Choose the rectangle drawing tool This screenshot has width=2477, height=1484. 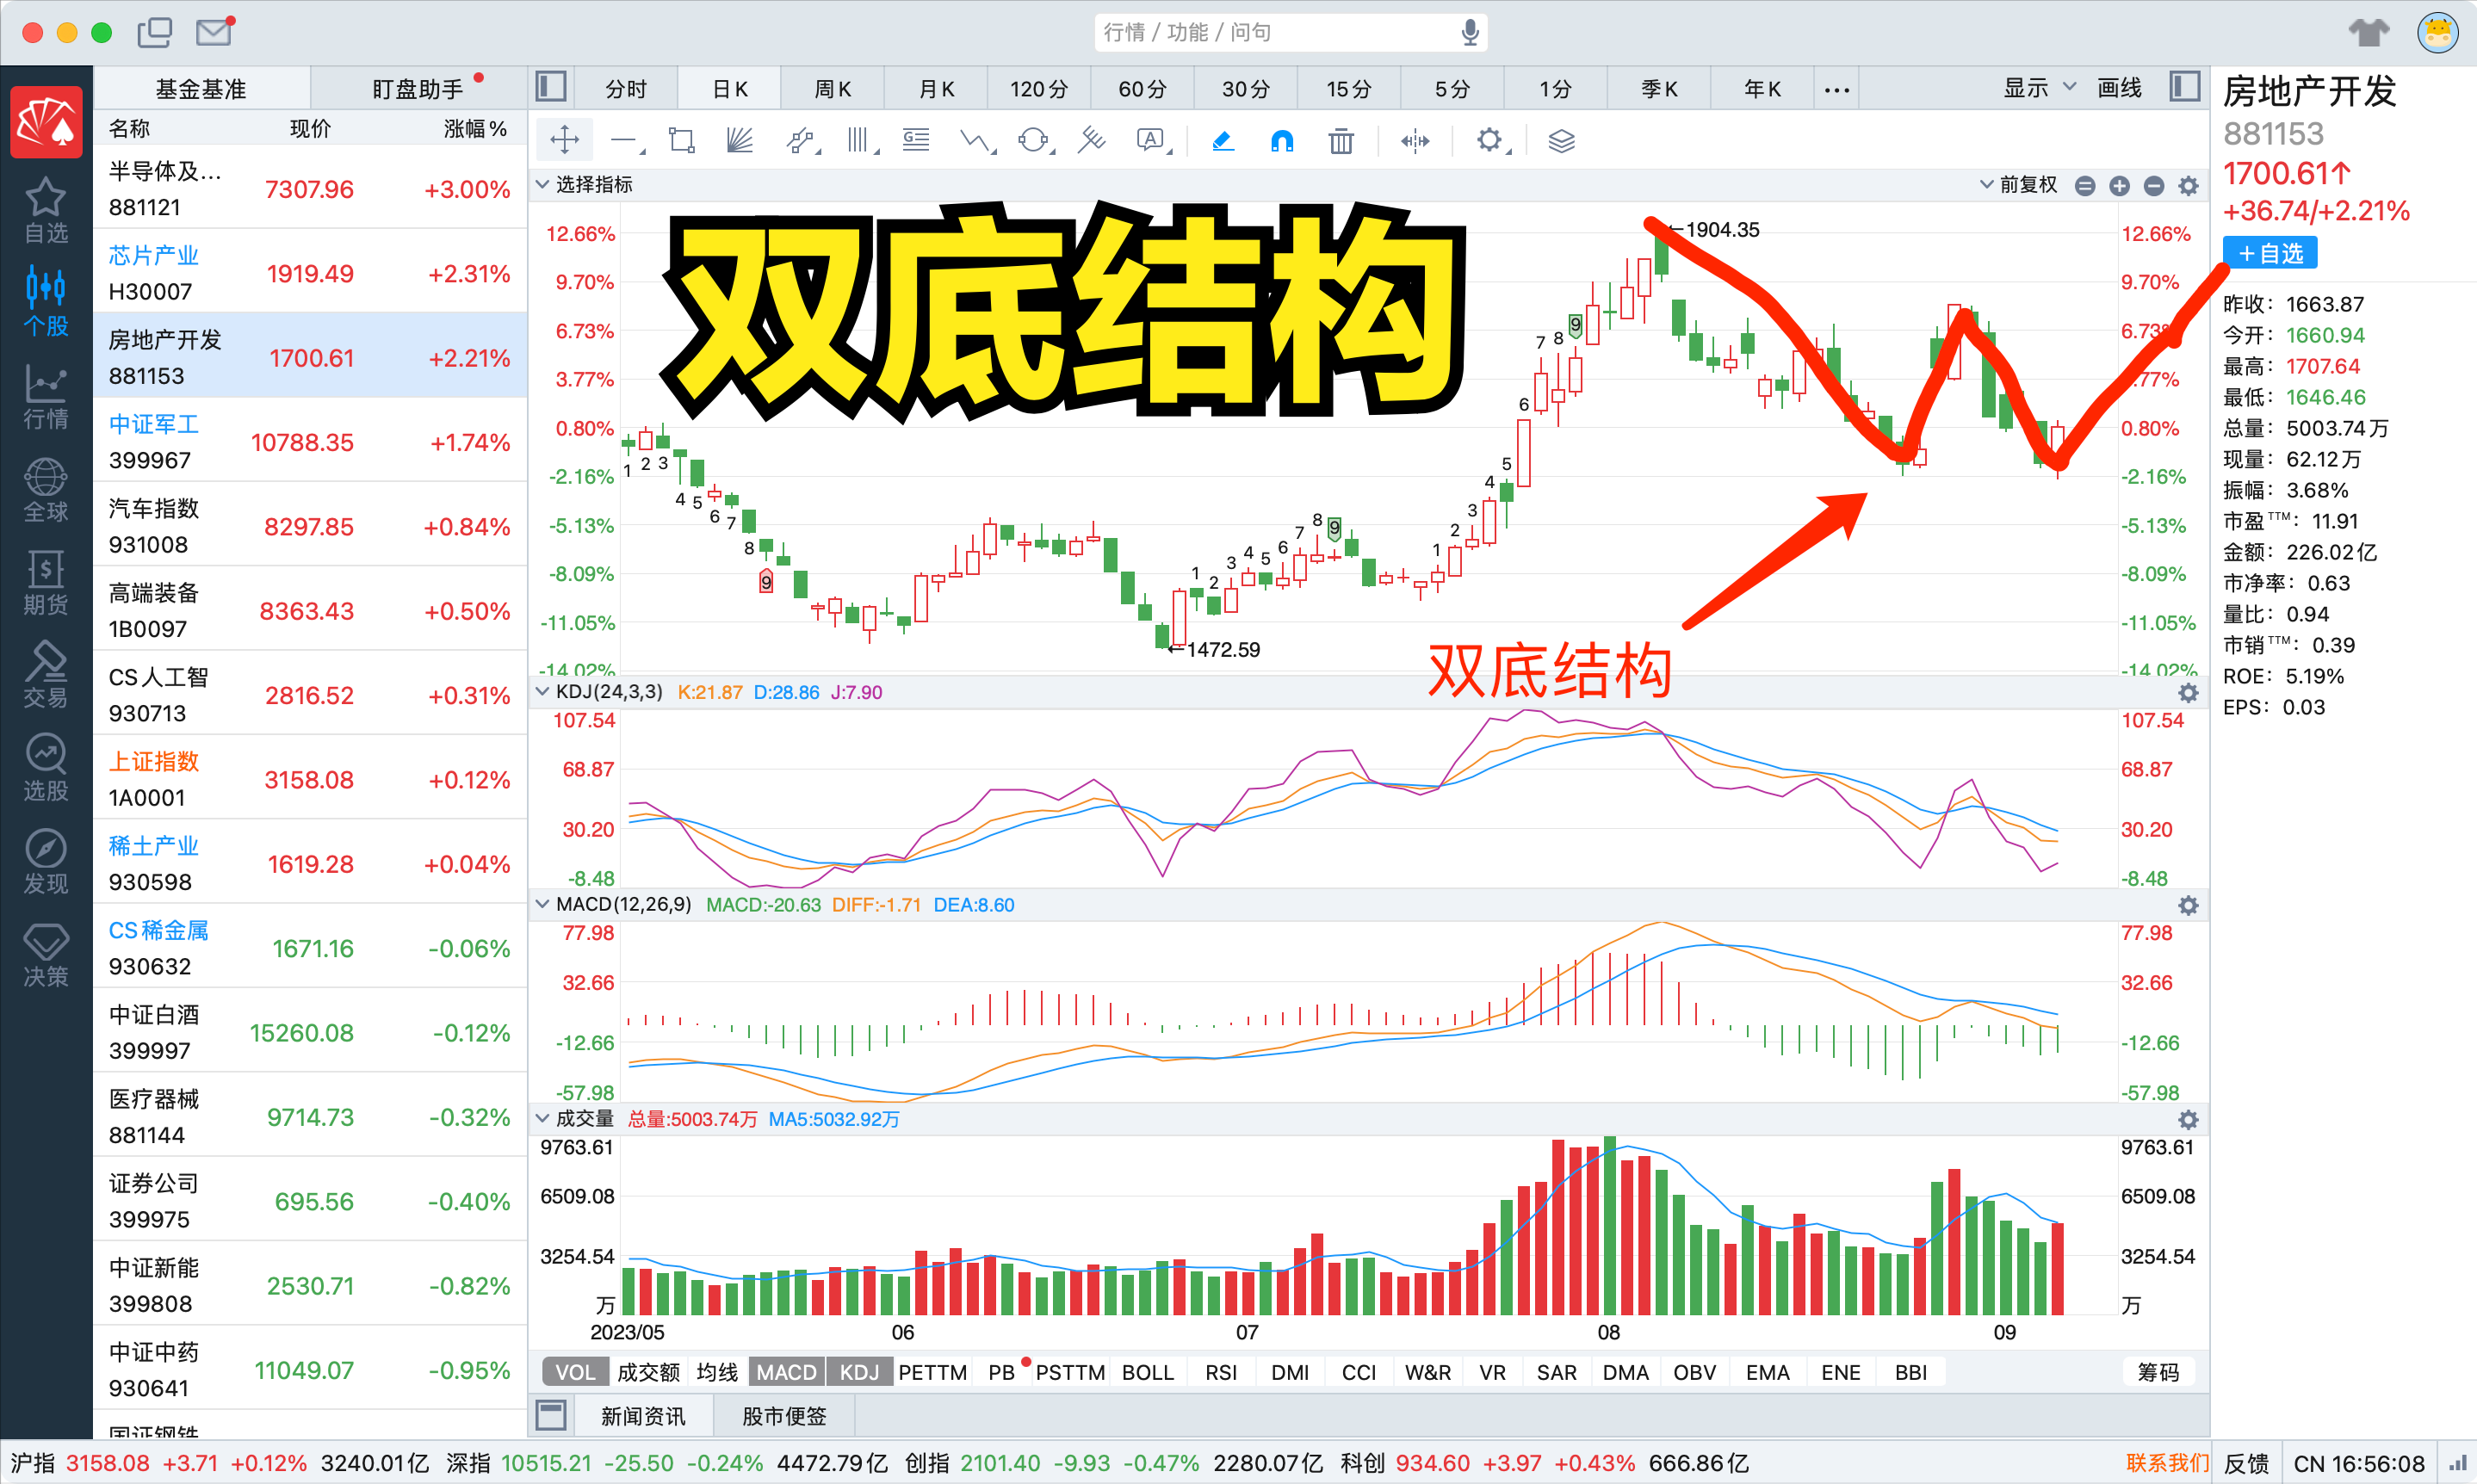pos(682,141)
